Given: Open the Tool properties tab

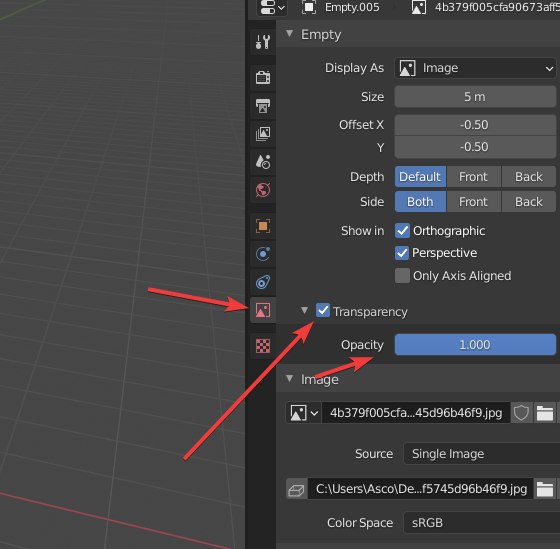Looking at the screenshot, I should click(263, 42).
